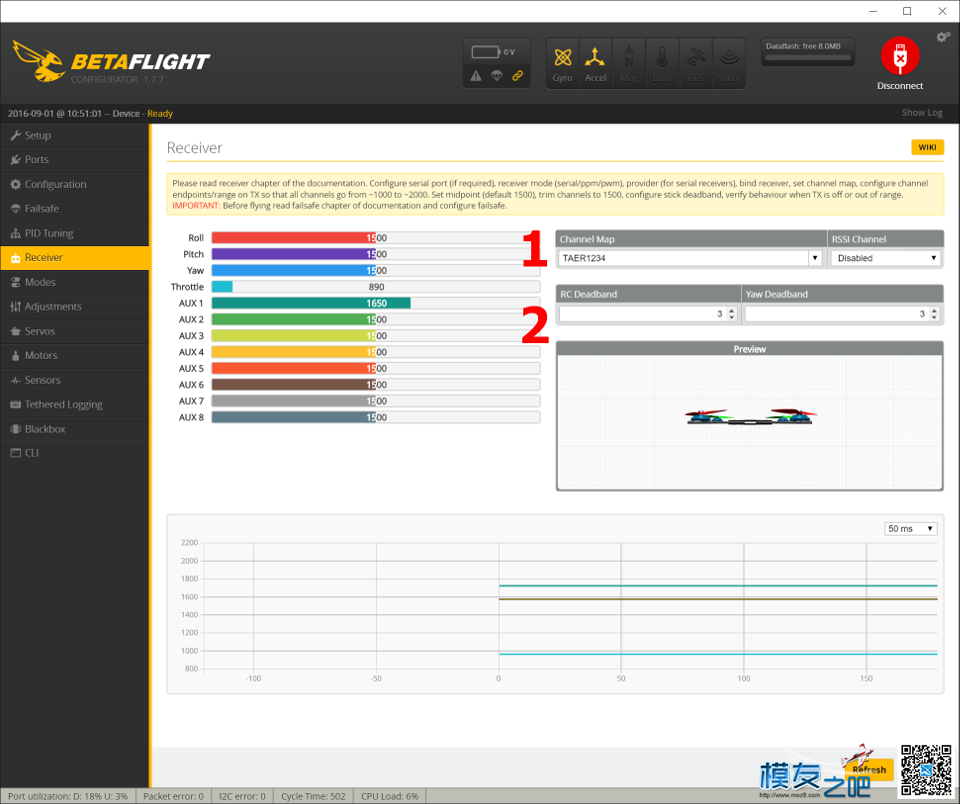Viewport: 960px width, 804px height.
Task: Open the Configuration tab
Action: coord(75,184)
